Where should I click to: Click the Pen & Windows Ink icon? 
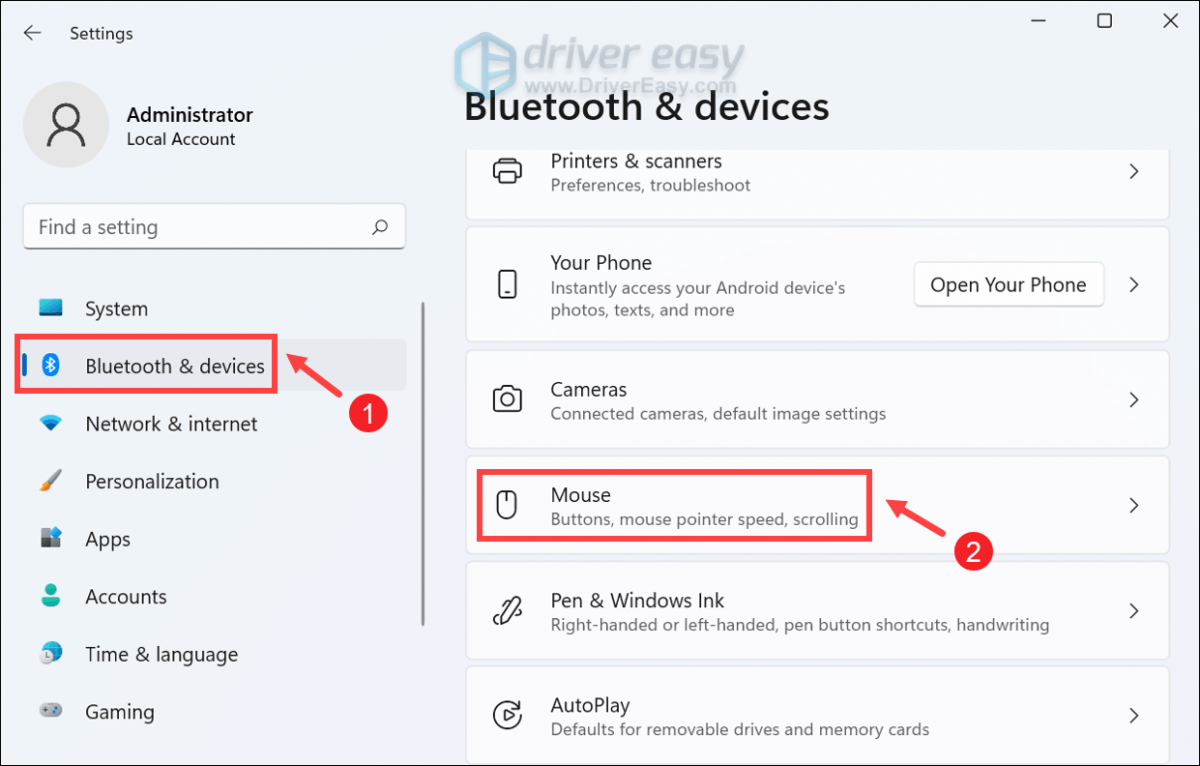[x=508, y=611]
